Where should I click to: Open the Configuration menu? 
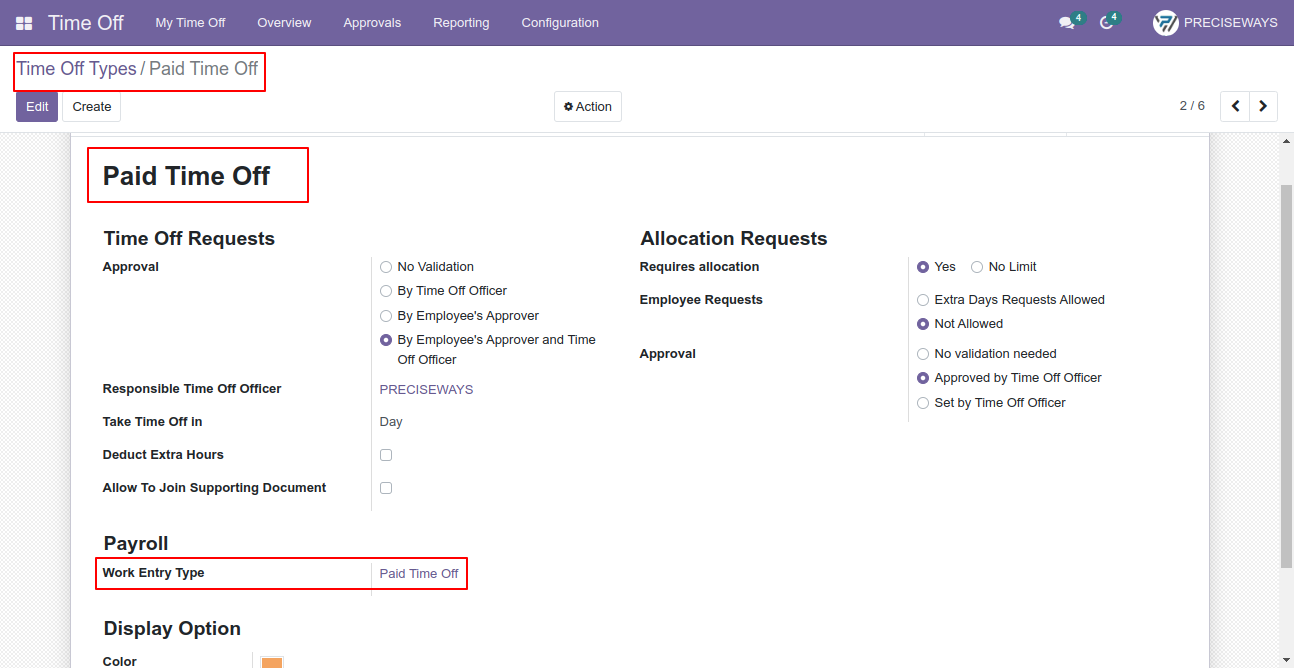pyautogui.click(x=560, y=23)
